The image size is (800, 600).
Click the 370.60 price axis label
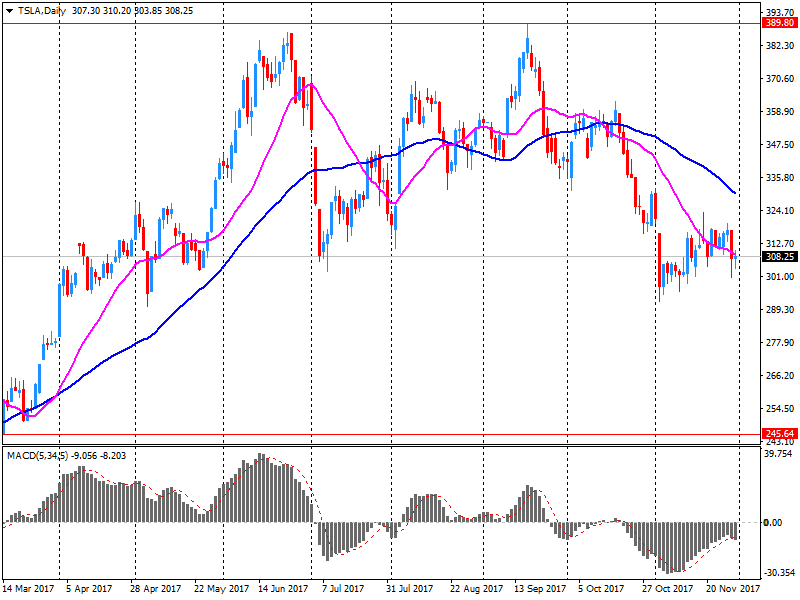point(777,79)
